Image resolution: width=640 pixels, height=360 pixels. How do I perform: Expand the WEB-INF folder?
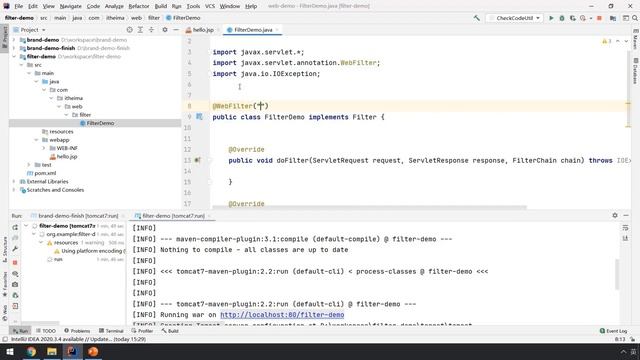coord(44,148)
